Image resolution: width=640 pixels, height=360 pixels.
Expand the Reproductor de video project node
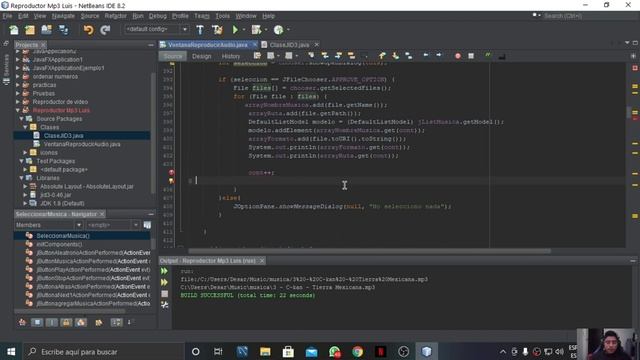pos(18,102)
